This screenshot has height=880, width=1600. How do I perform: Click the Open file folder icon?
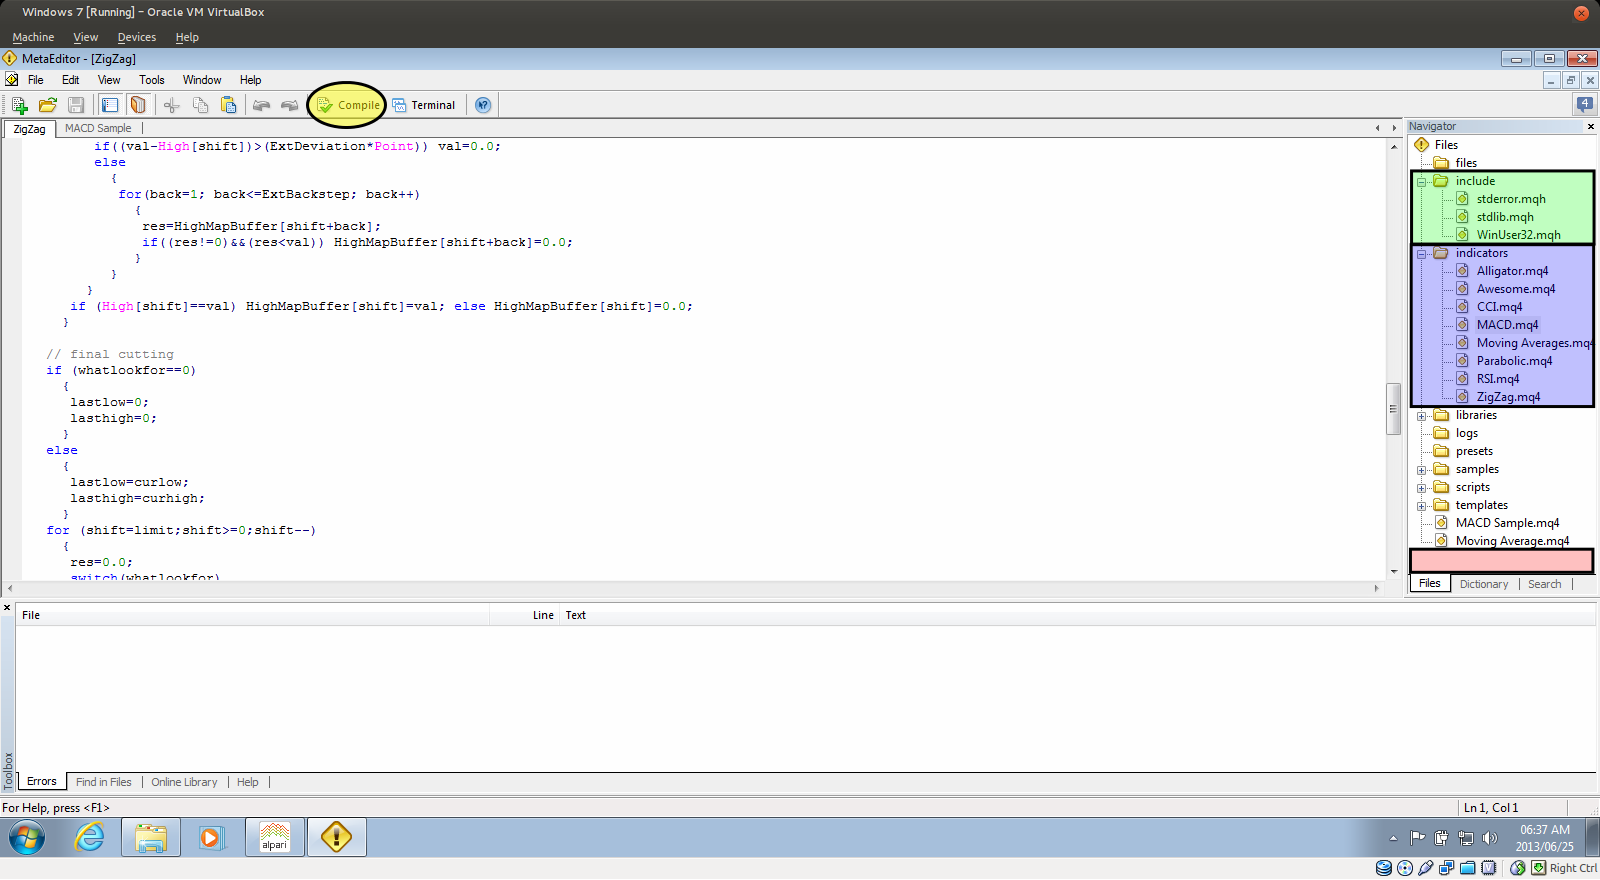pyautogui.click(x=47, y=105)
